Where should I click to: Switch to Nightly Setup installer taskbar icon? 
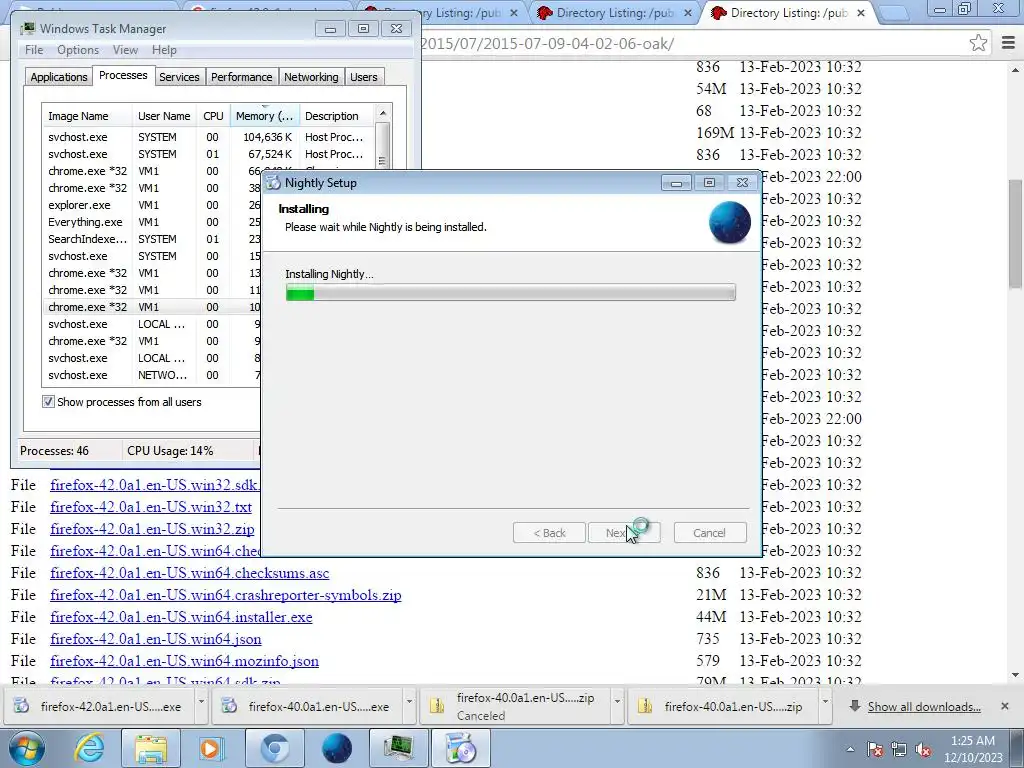point(461,748)
